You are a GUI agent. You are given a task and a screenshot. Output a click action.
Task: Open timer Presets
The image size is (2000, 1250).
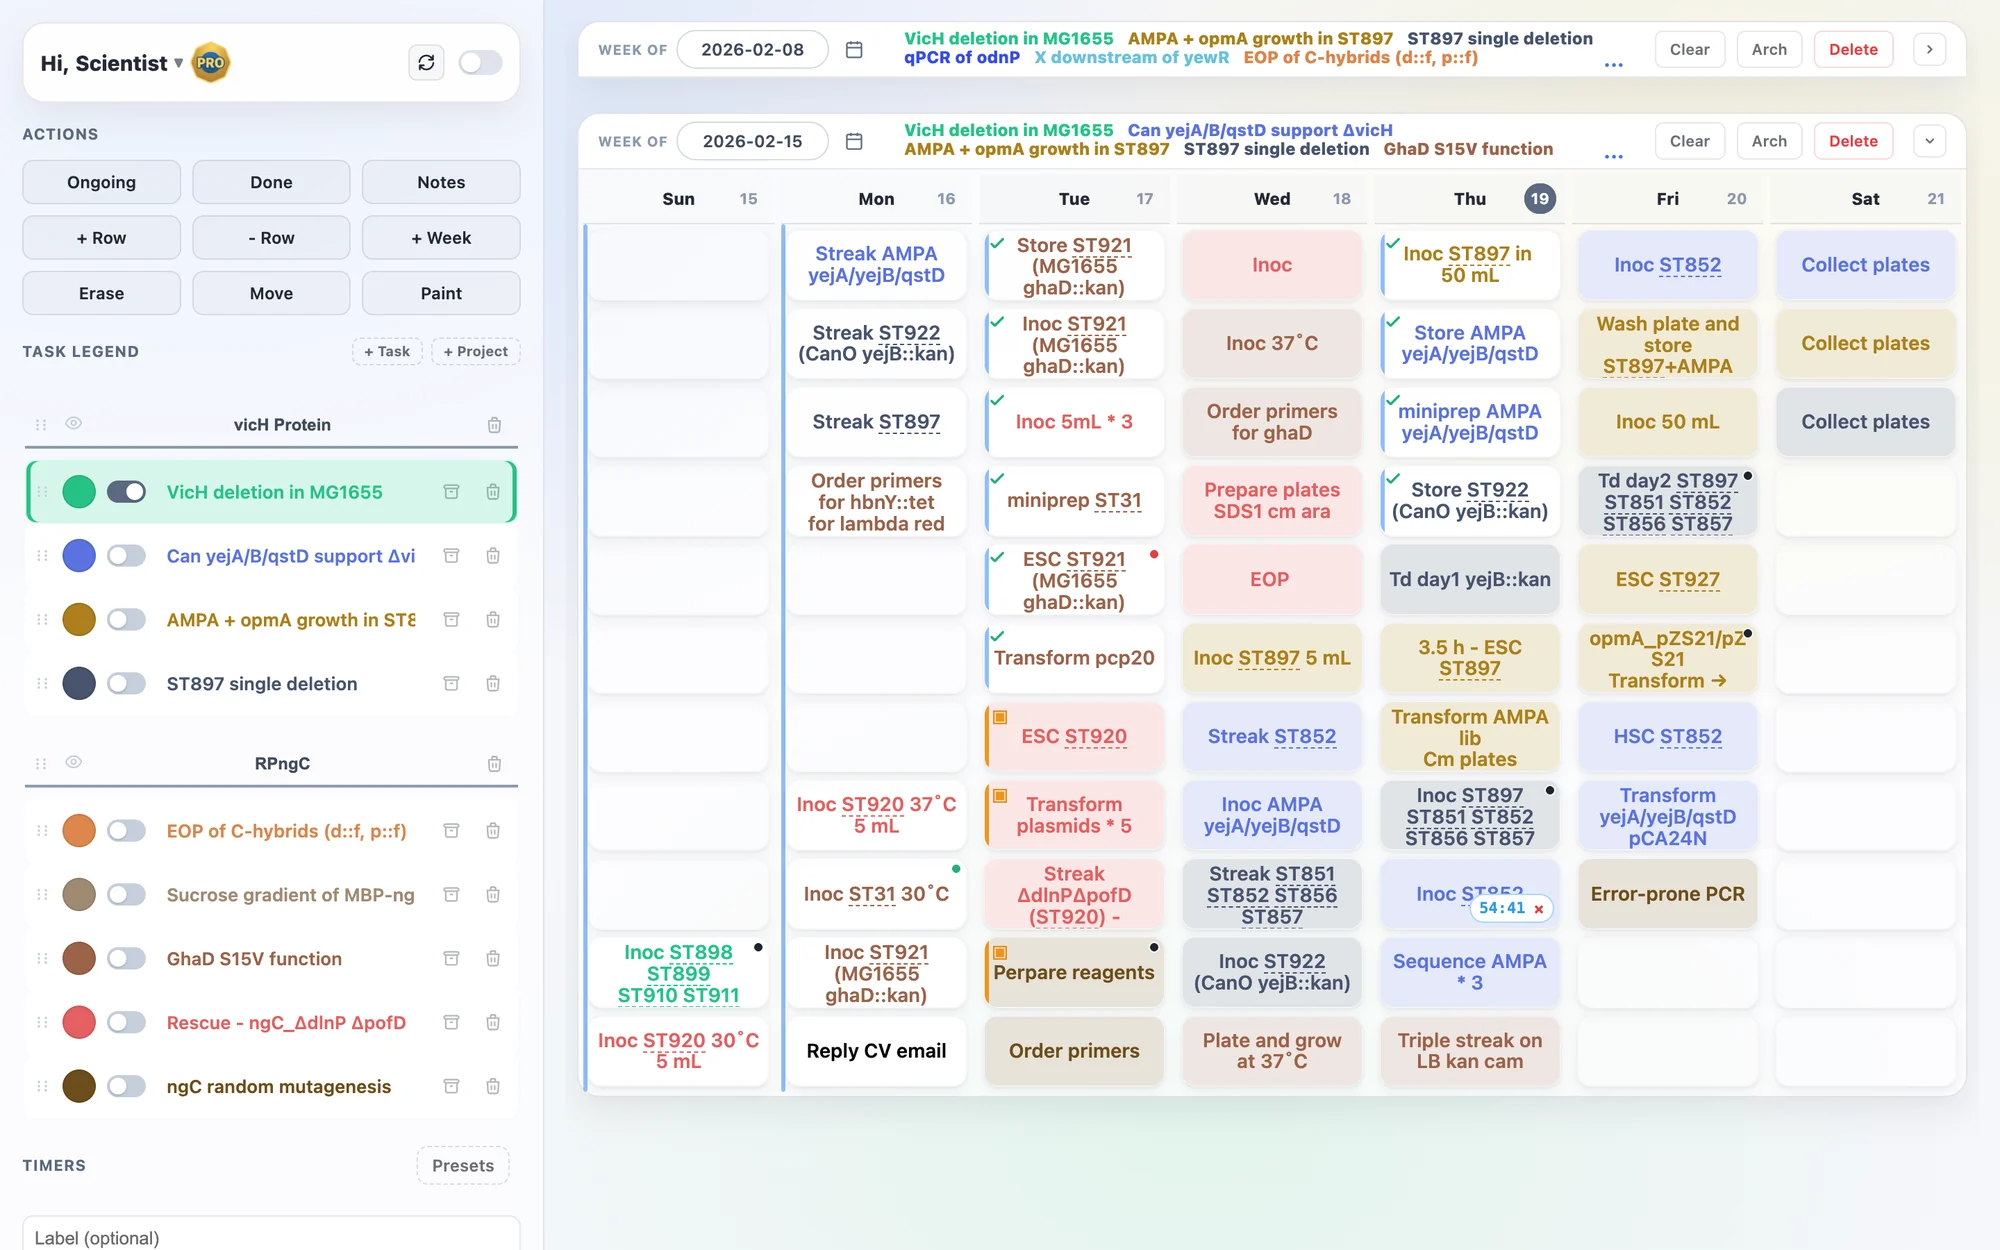[463, 1166]
